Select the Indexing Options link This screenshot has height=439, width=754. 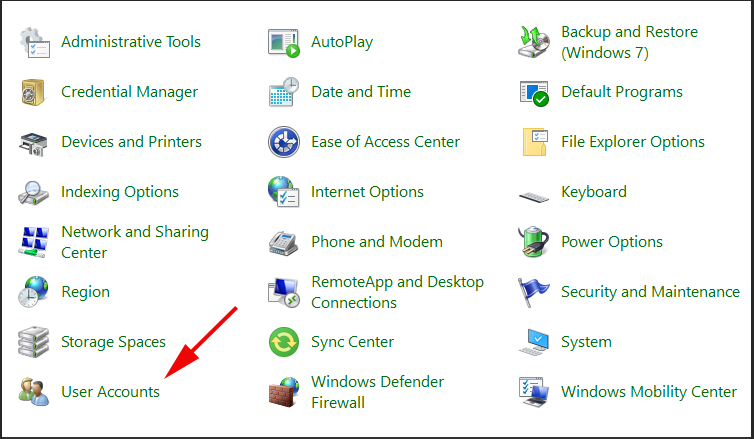(x=120, y=192)
